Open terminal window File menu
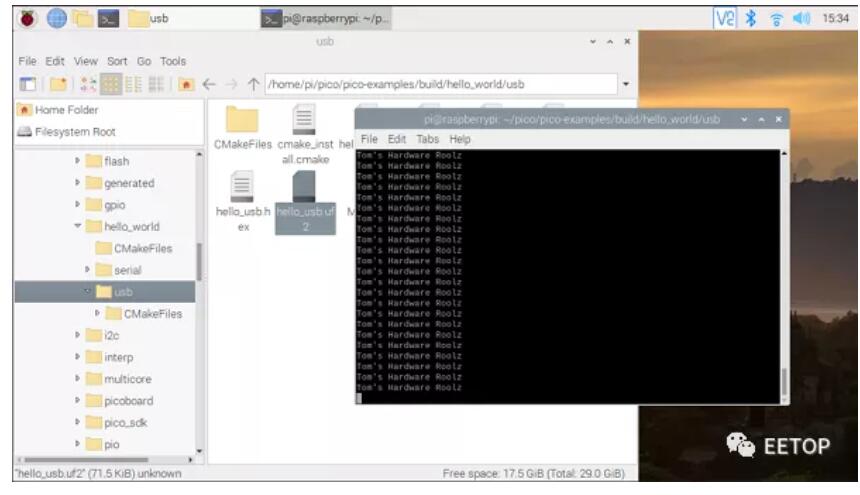Image resolution: width=860 pixels, height=495 pixels. (x=369, y=139)
